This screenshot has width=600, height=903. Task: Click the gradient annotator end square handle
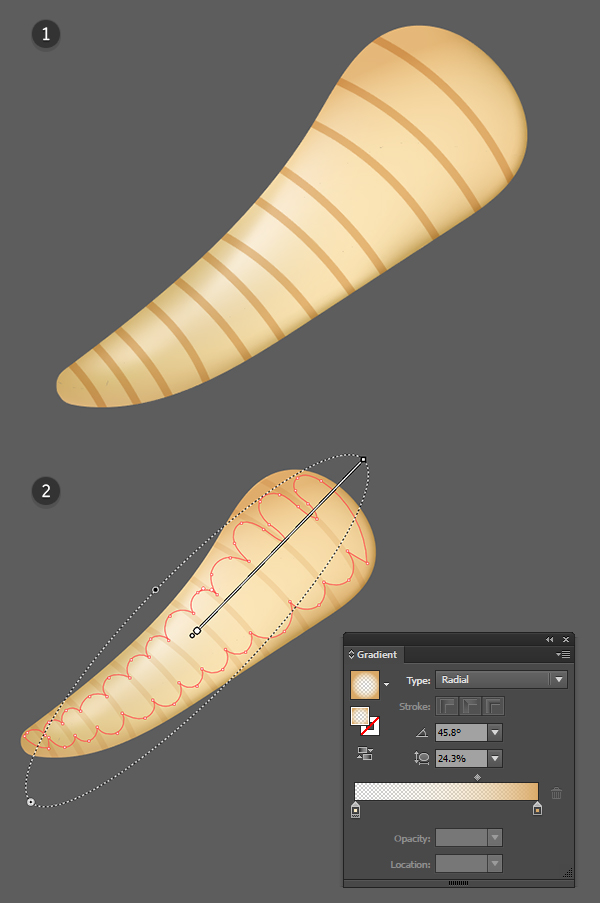pyautogui.click(x=363, y=460)
